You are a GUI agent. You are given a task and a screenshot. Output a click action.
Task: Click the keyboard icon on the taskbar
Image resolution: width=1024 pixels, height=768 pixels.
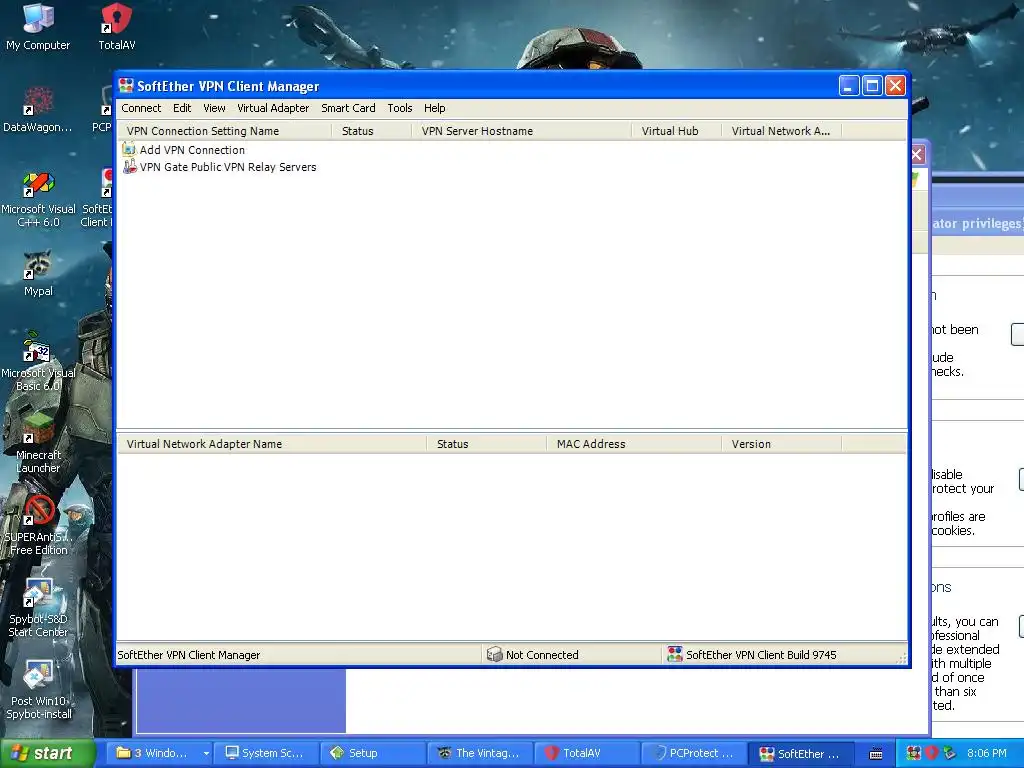click(x=876, y=754)
